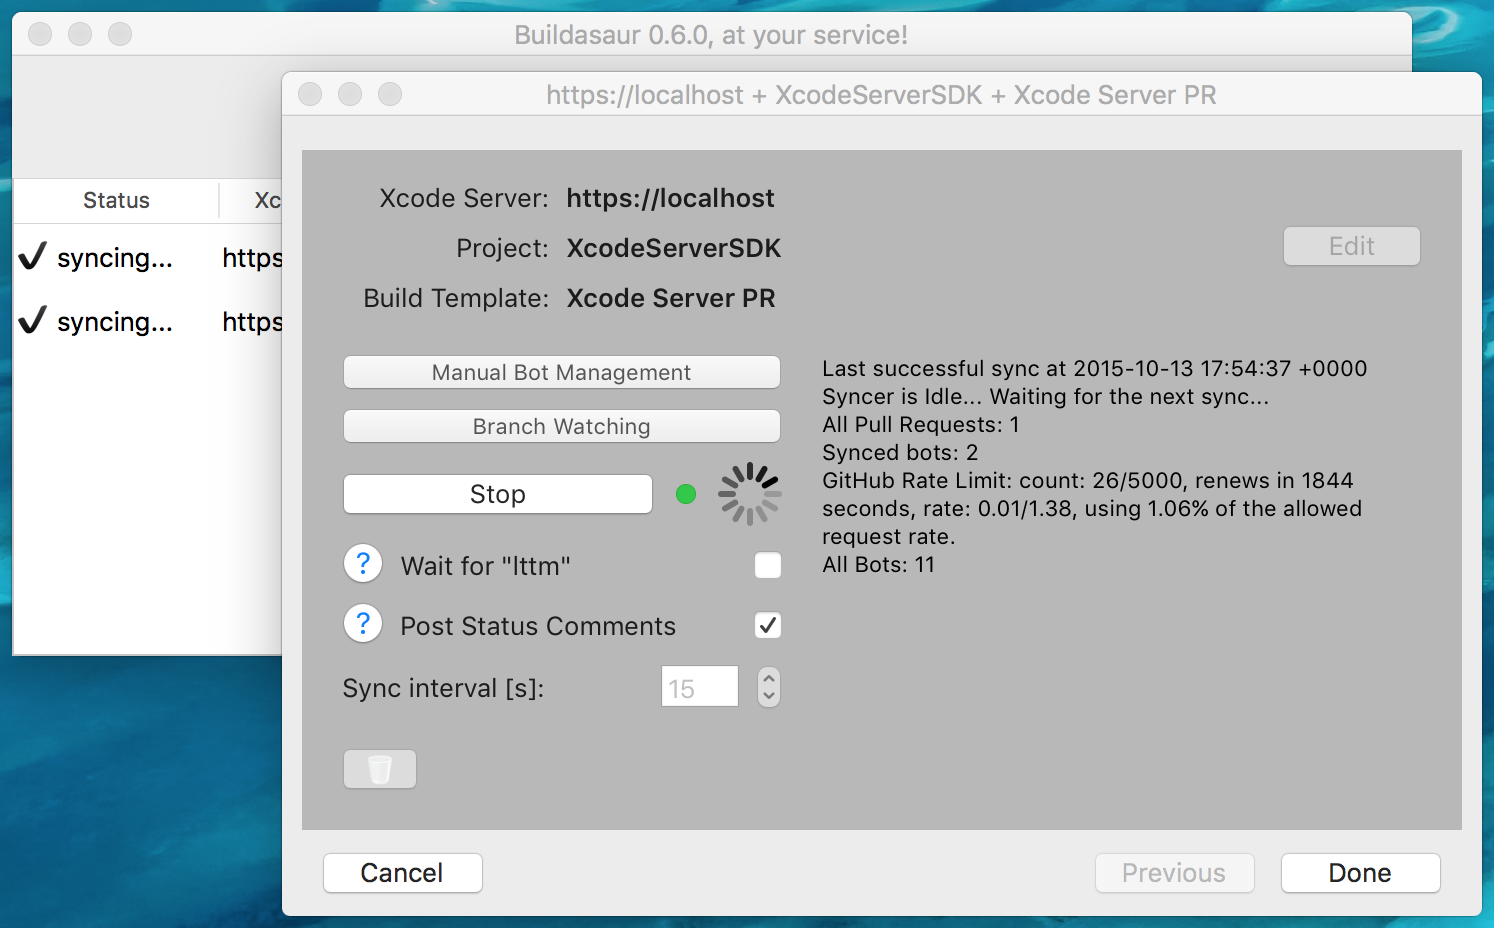Viewport: 1494px width, 928px height.
Task: Click the trash delete syncer icon
Action: point(380,769)
